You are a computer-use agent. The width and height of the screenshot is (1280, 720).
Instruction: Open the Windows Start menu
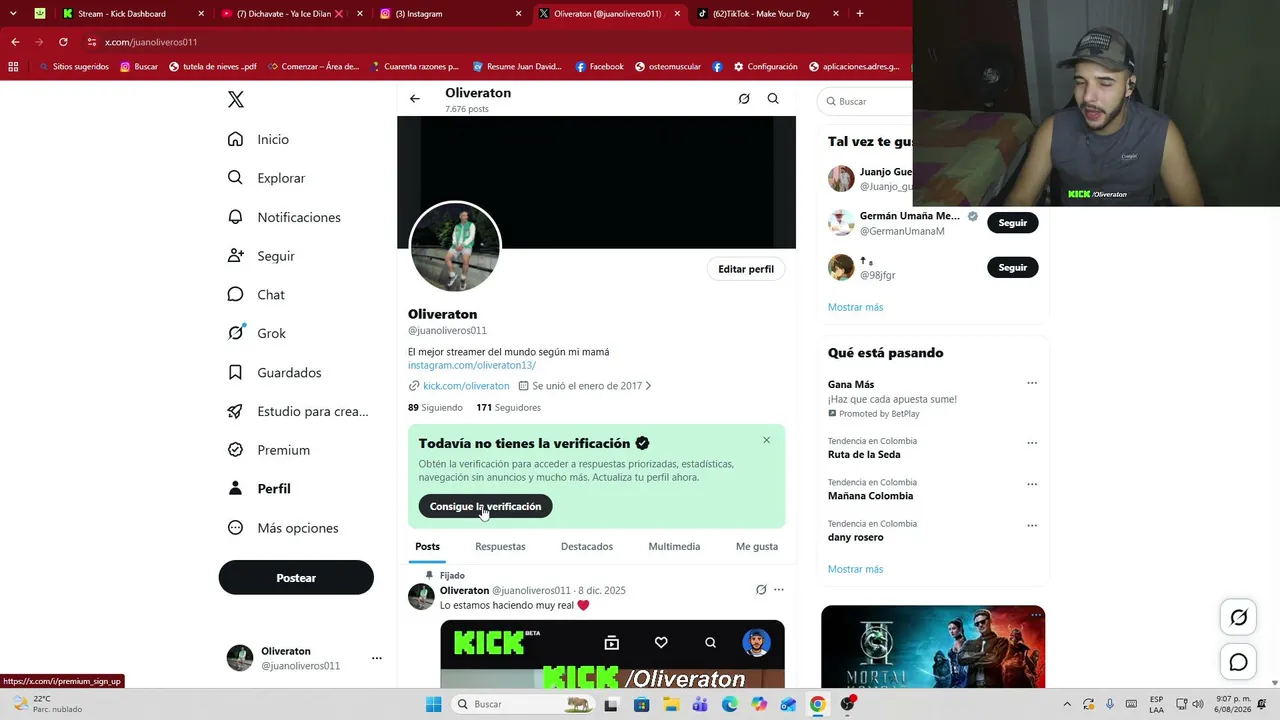[x=433, y=704]
